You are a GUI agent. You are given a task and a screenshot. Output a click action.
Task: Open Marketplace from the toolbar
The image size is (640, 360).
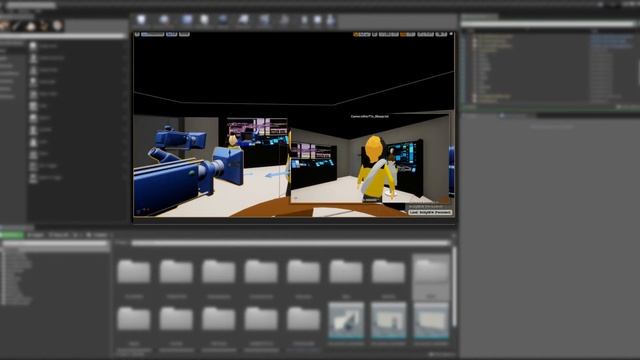coord(204,20)
